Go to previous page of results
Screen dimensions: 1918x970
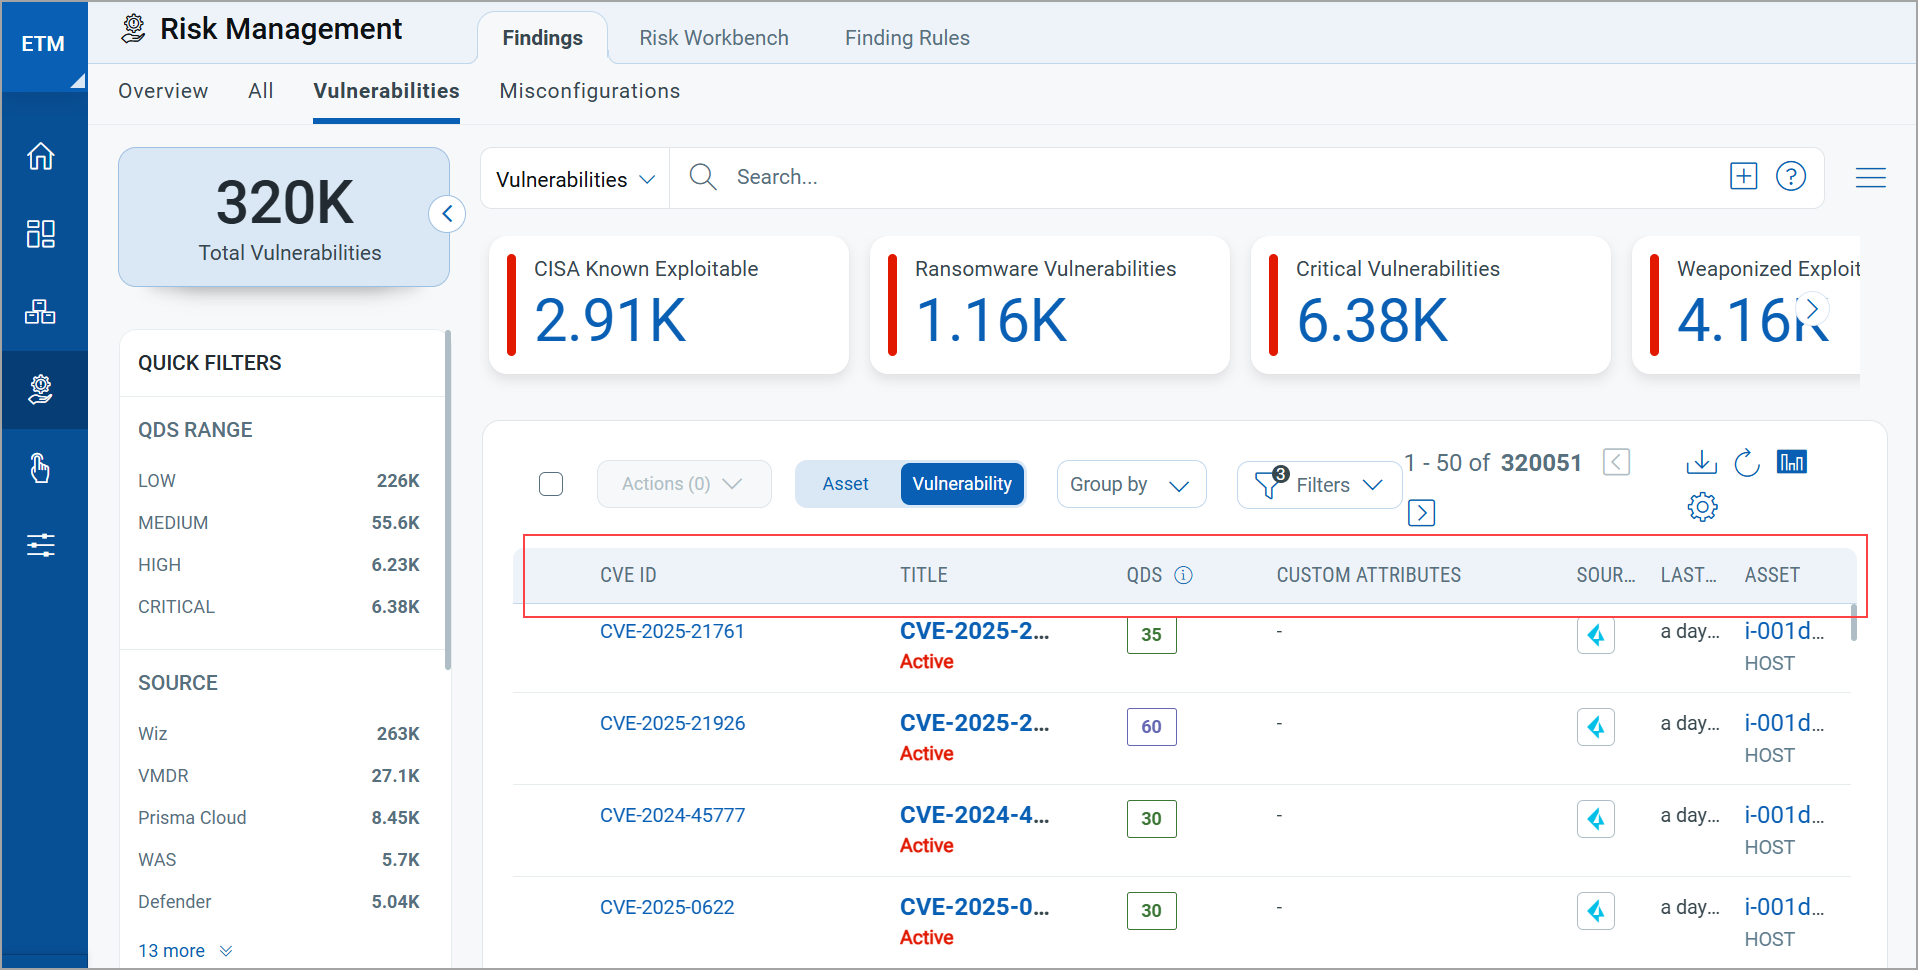click(1616, 462)
